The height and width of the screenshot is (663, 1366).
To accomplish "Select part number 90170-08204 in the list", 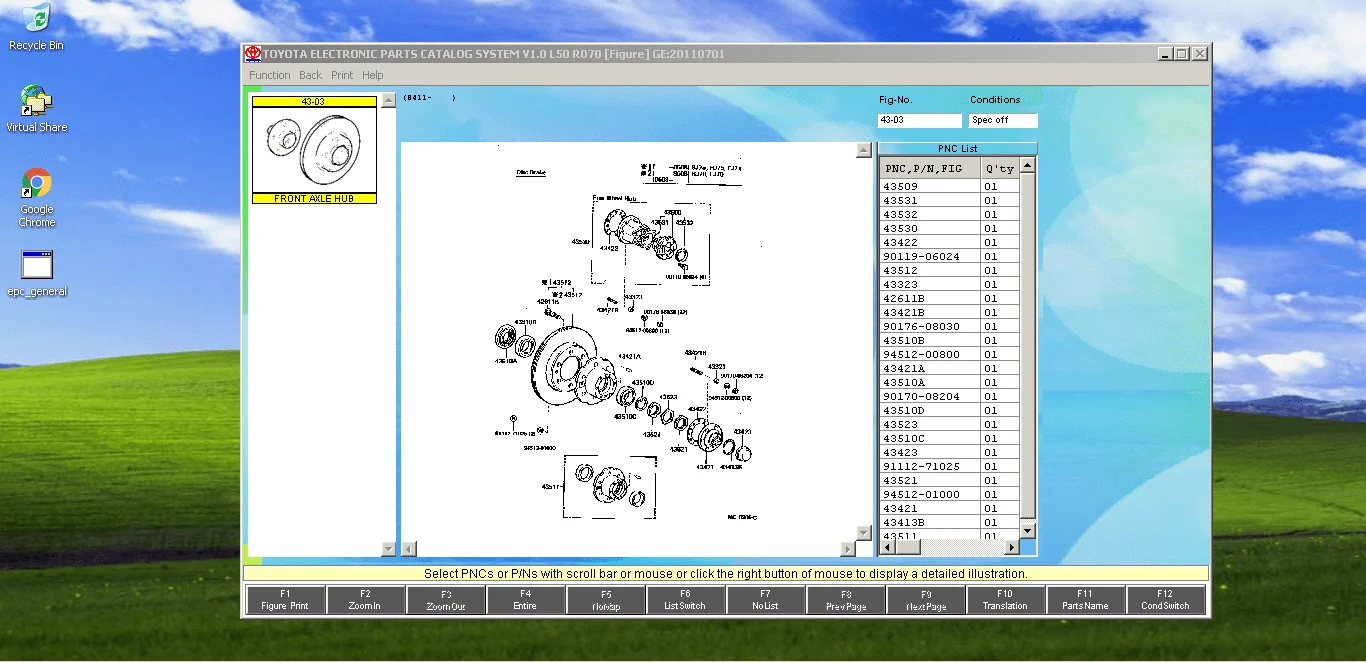I will [x=930, y=396].
